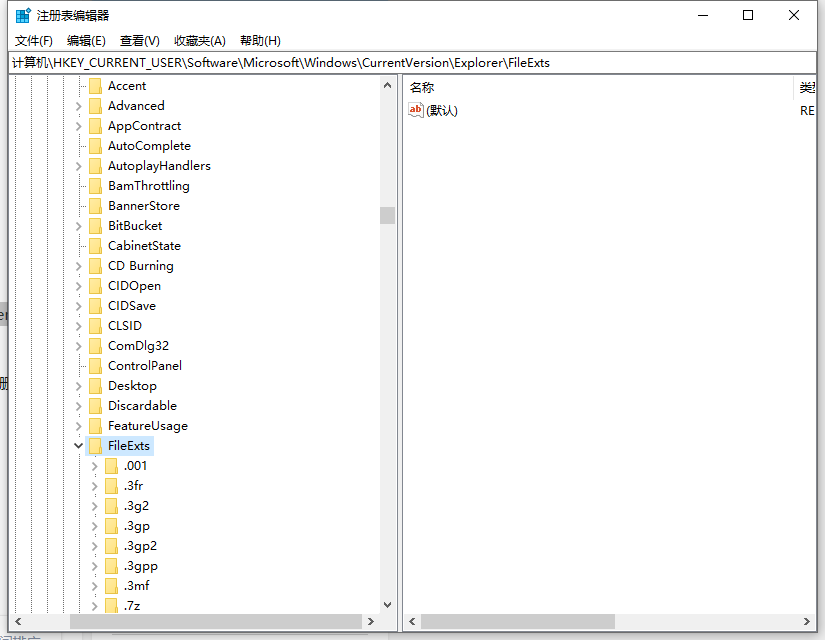Click the .7z key folder icon
Image resolution: width=825 pixels, height=640 pixels.
coord(111,605)
